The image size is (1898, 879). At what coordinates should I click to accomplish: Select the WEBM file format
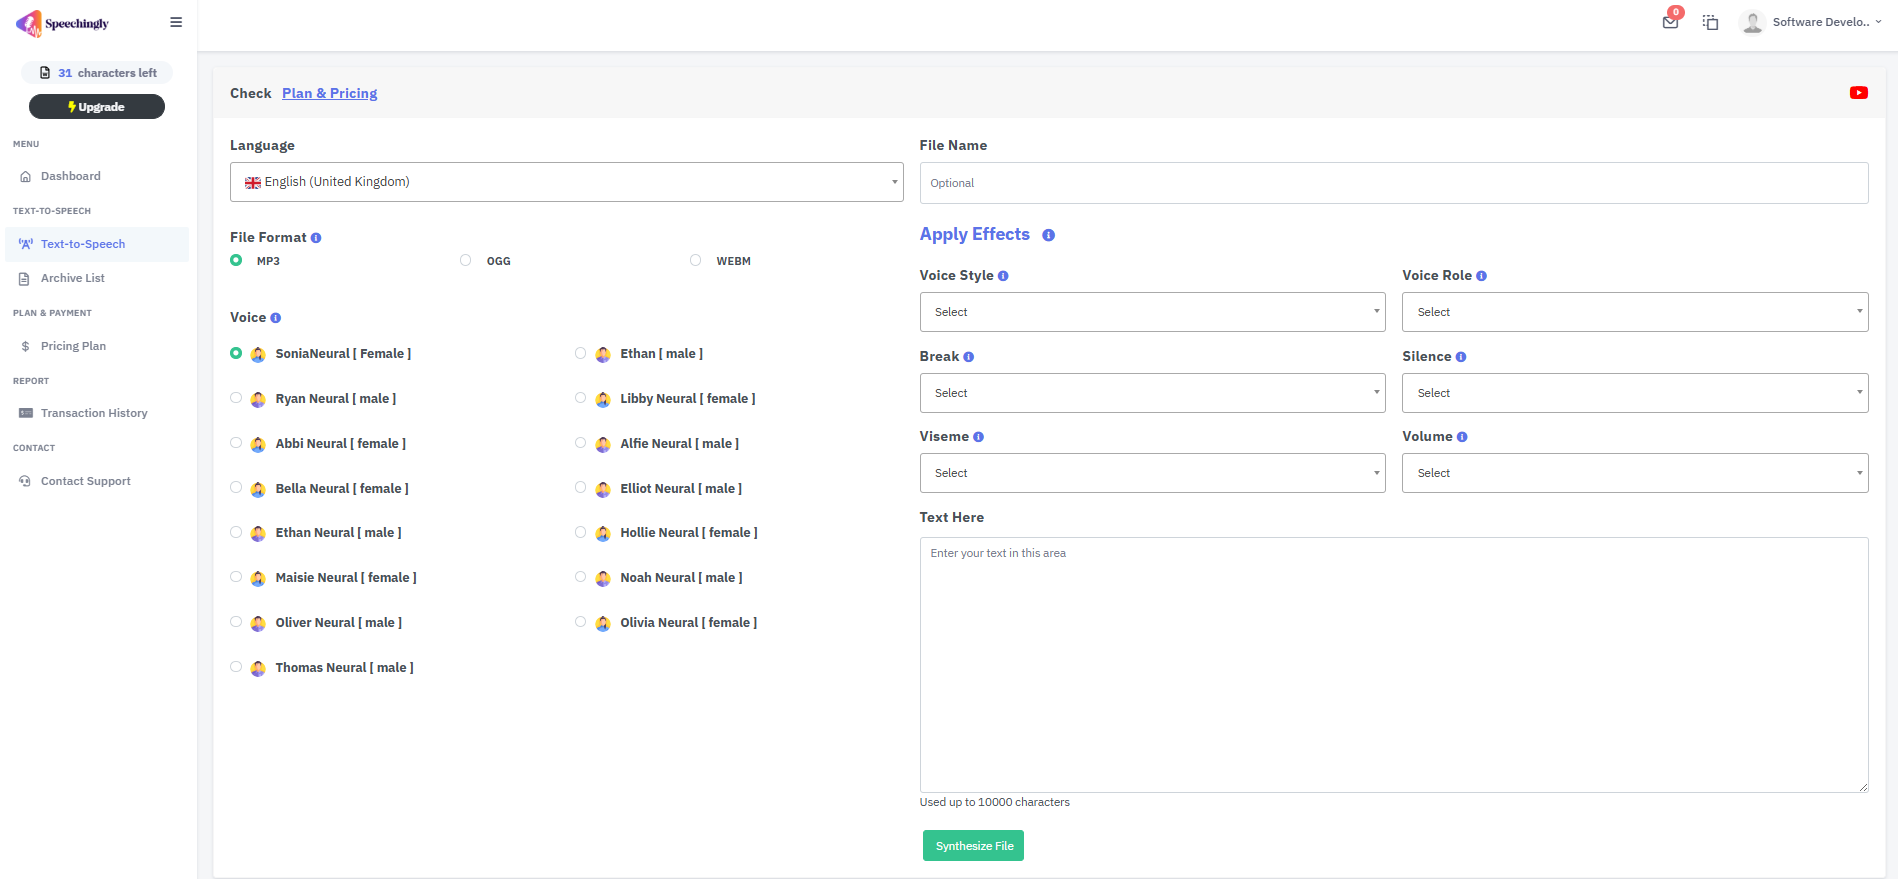point(696,260)
